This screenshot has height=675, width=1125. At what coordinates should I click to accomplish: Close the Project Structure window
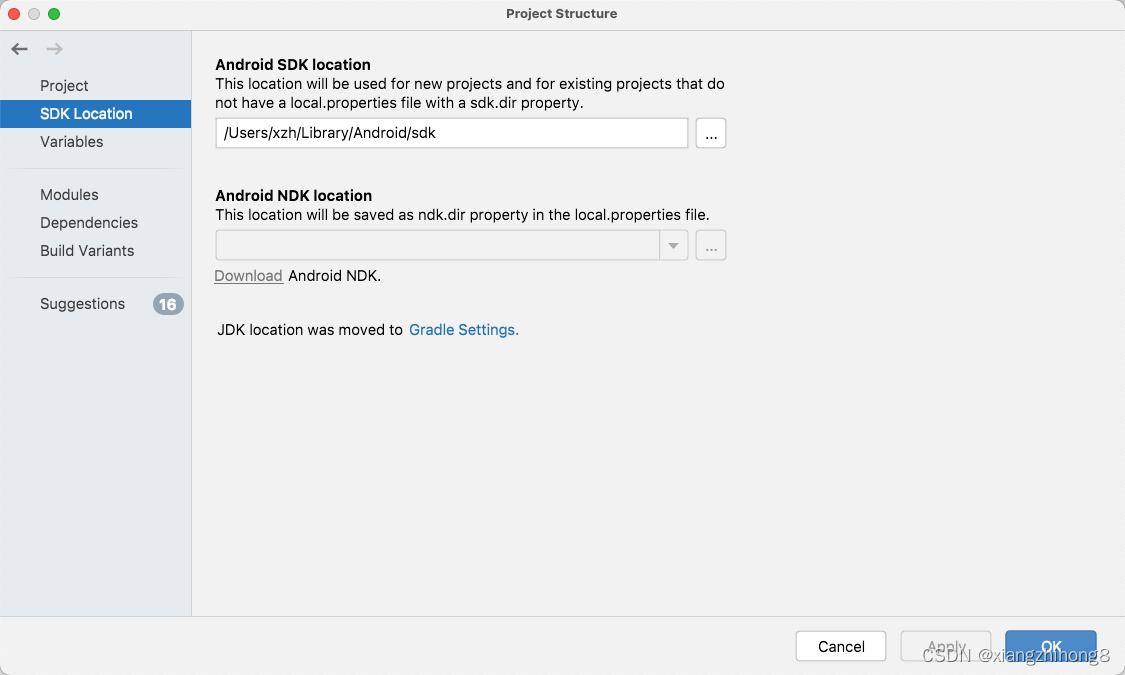14,14
